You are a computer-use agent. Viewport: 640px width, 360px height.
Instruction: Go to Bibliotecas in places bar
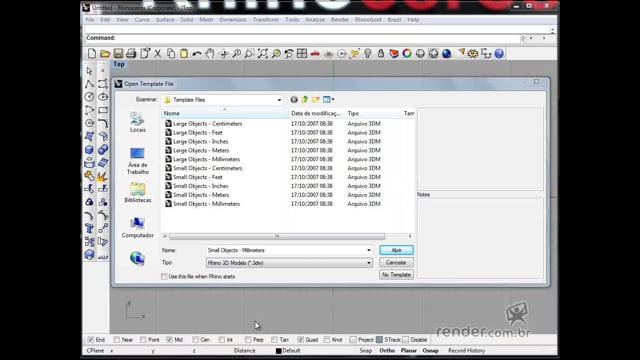(x=138, y=193)
